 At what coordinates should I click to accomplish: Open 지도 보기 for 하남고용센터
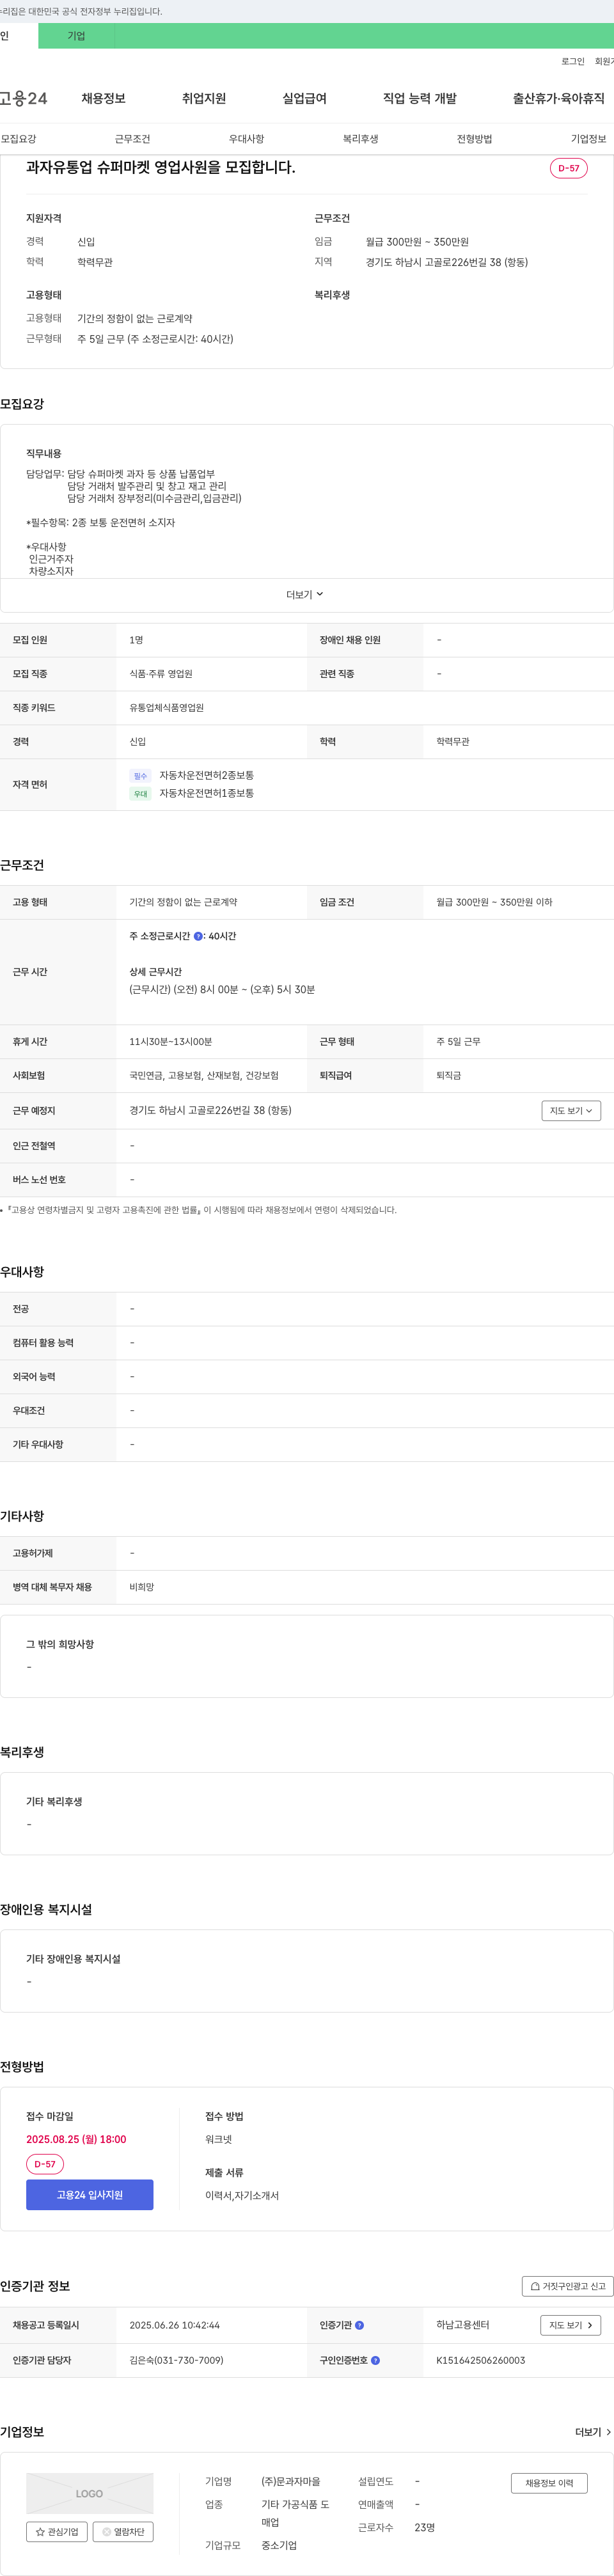(571, 2325)
